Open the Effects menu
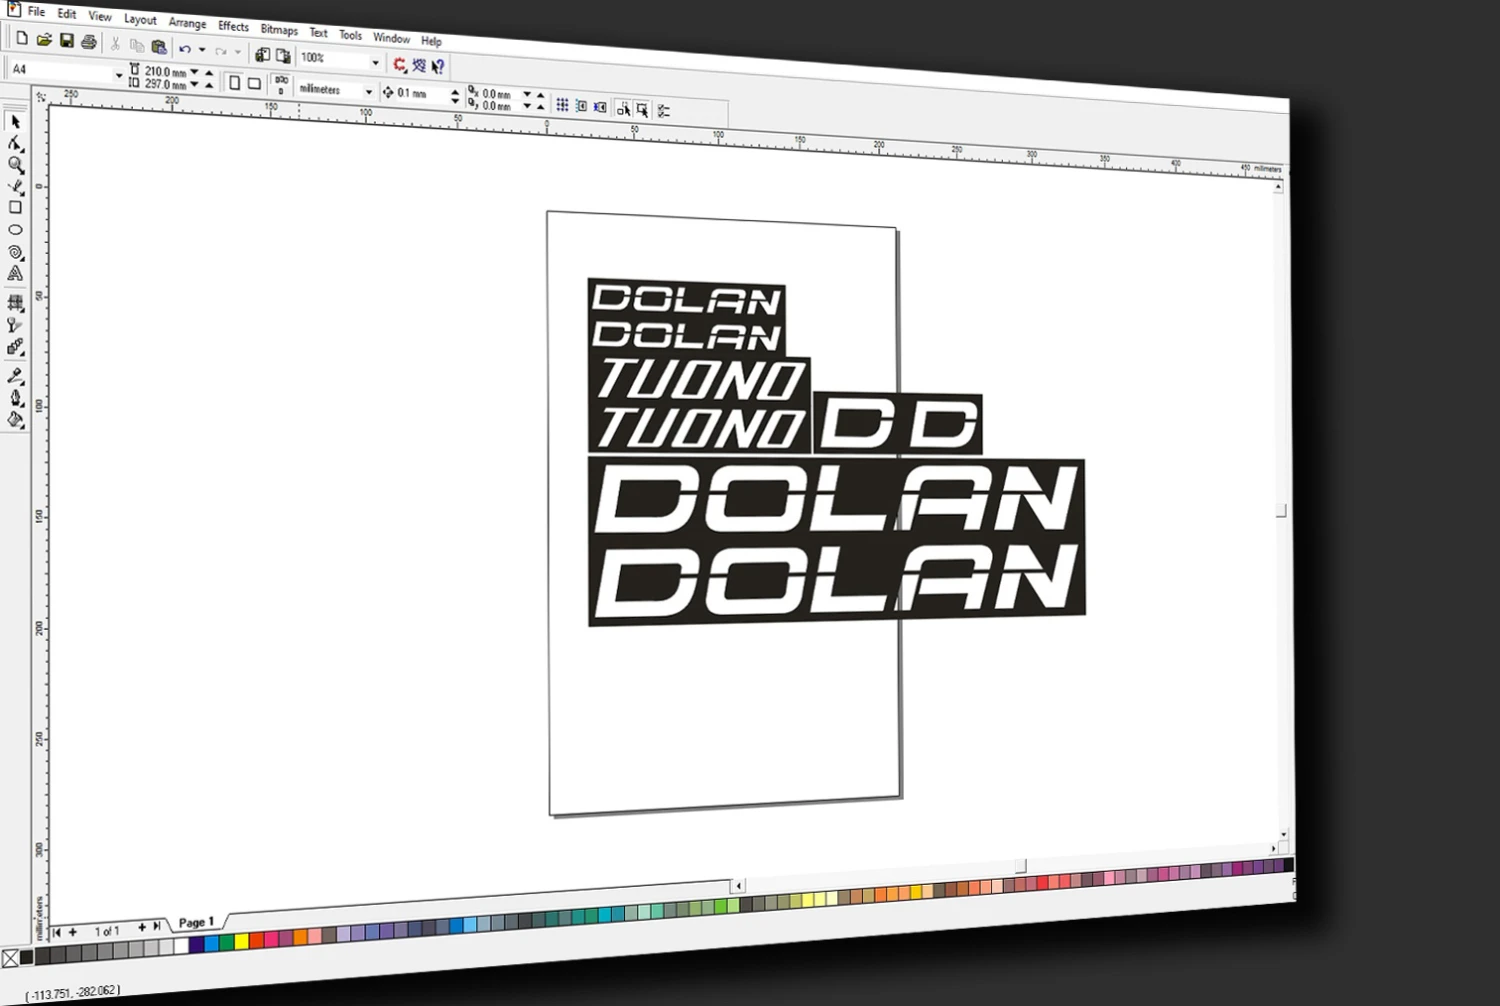 click(233, 26)
